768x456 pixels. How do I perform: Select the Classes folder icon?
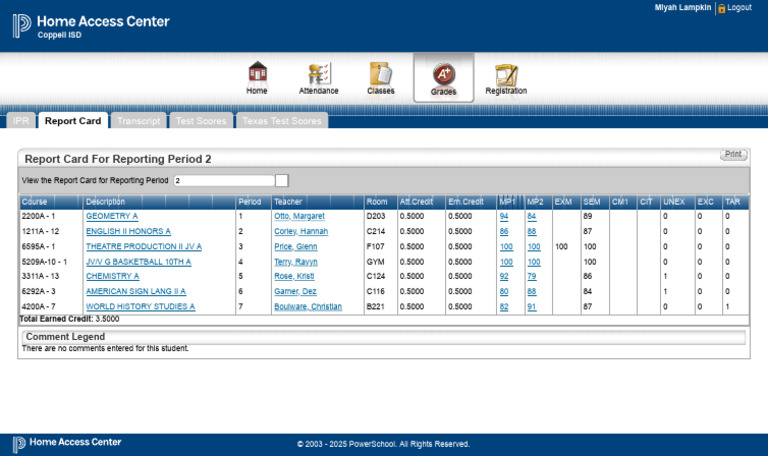pos(381,73)
